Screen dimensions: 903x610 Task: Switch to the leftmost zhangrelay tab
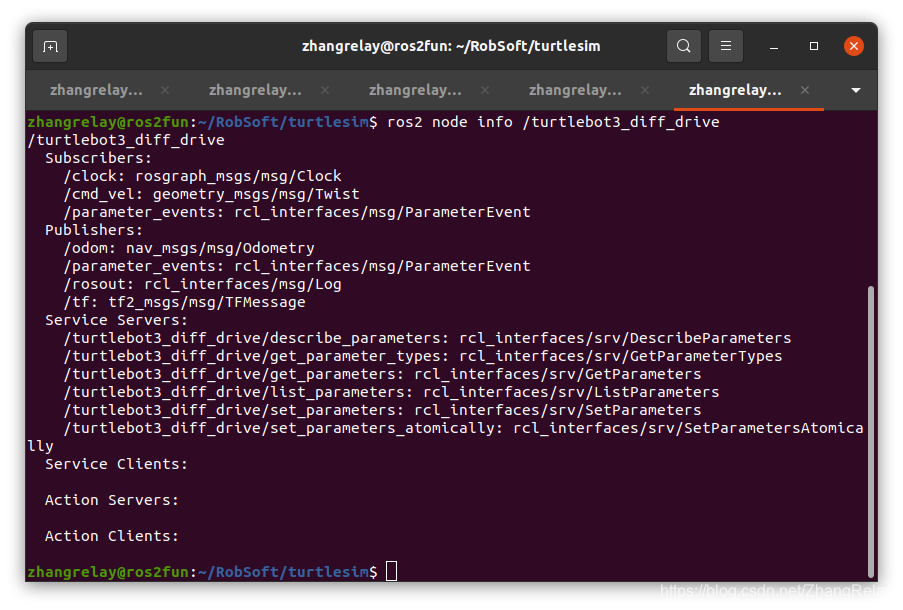point(96,90)
